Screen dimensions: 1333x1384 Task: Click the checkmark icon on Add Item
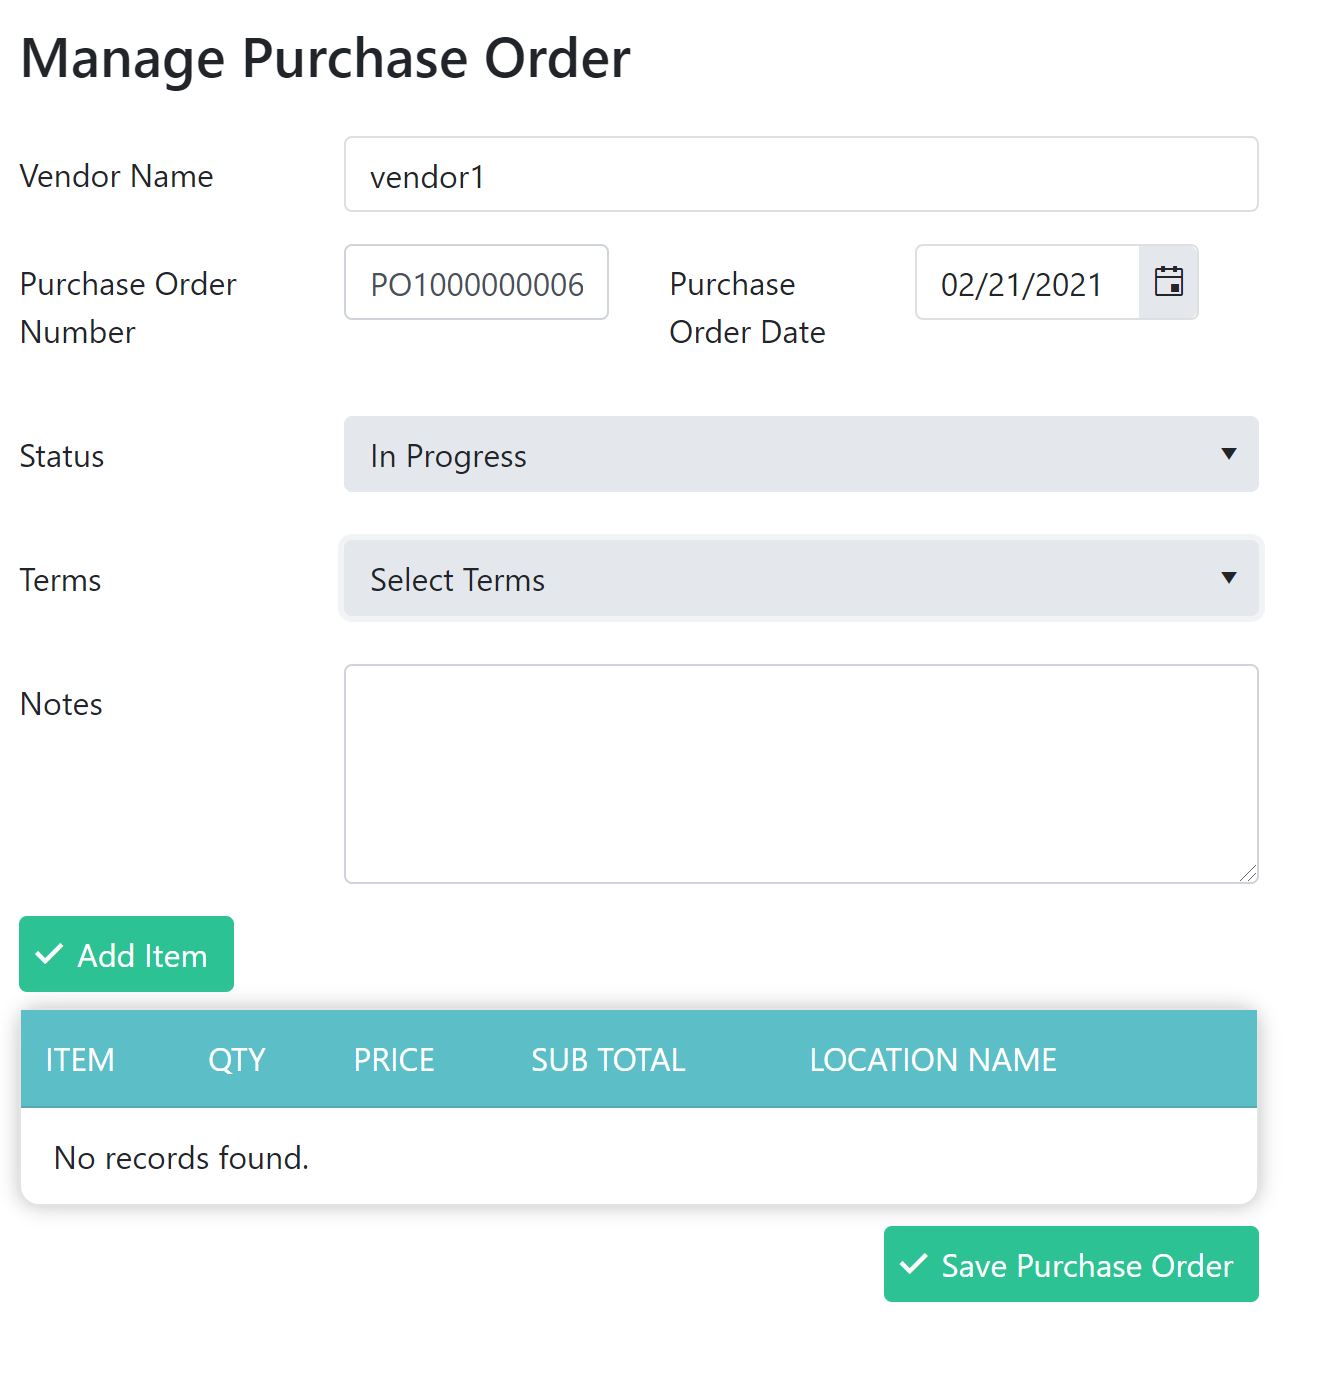(49, 955)
